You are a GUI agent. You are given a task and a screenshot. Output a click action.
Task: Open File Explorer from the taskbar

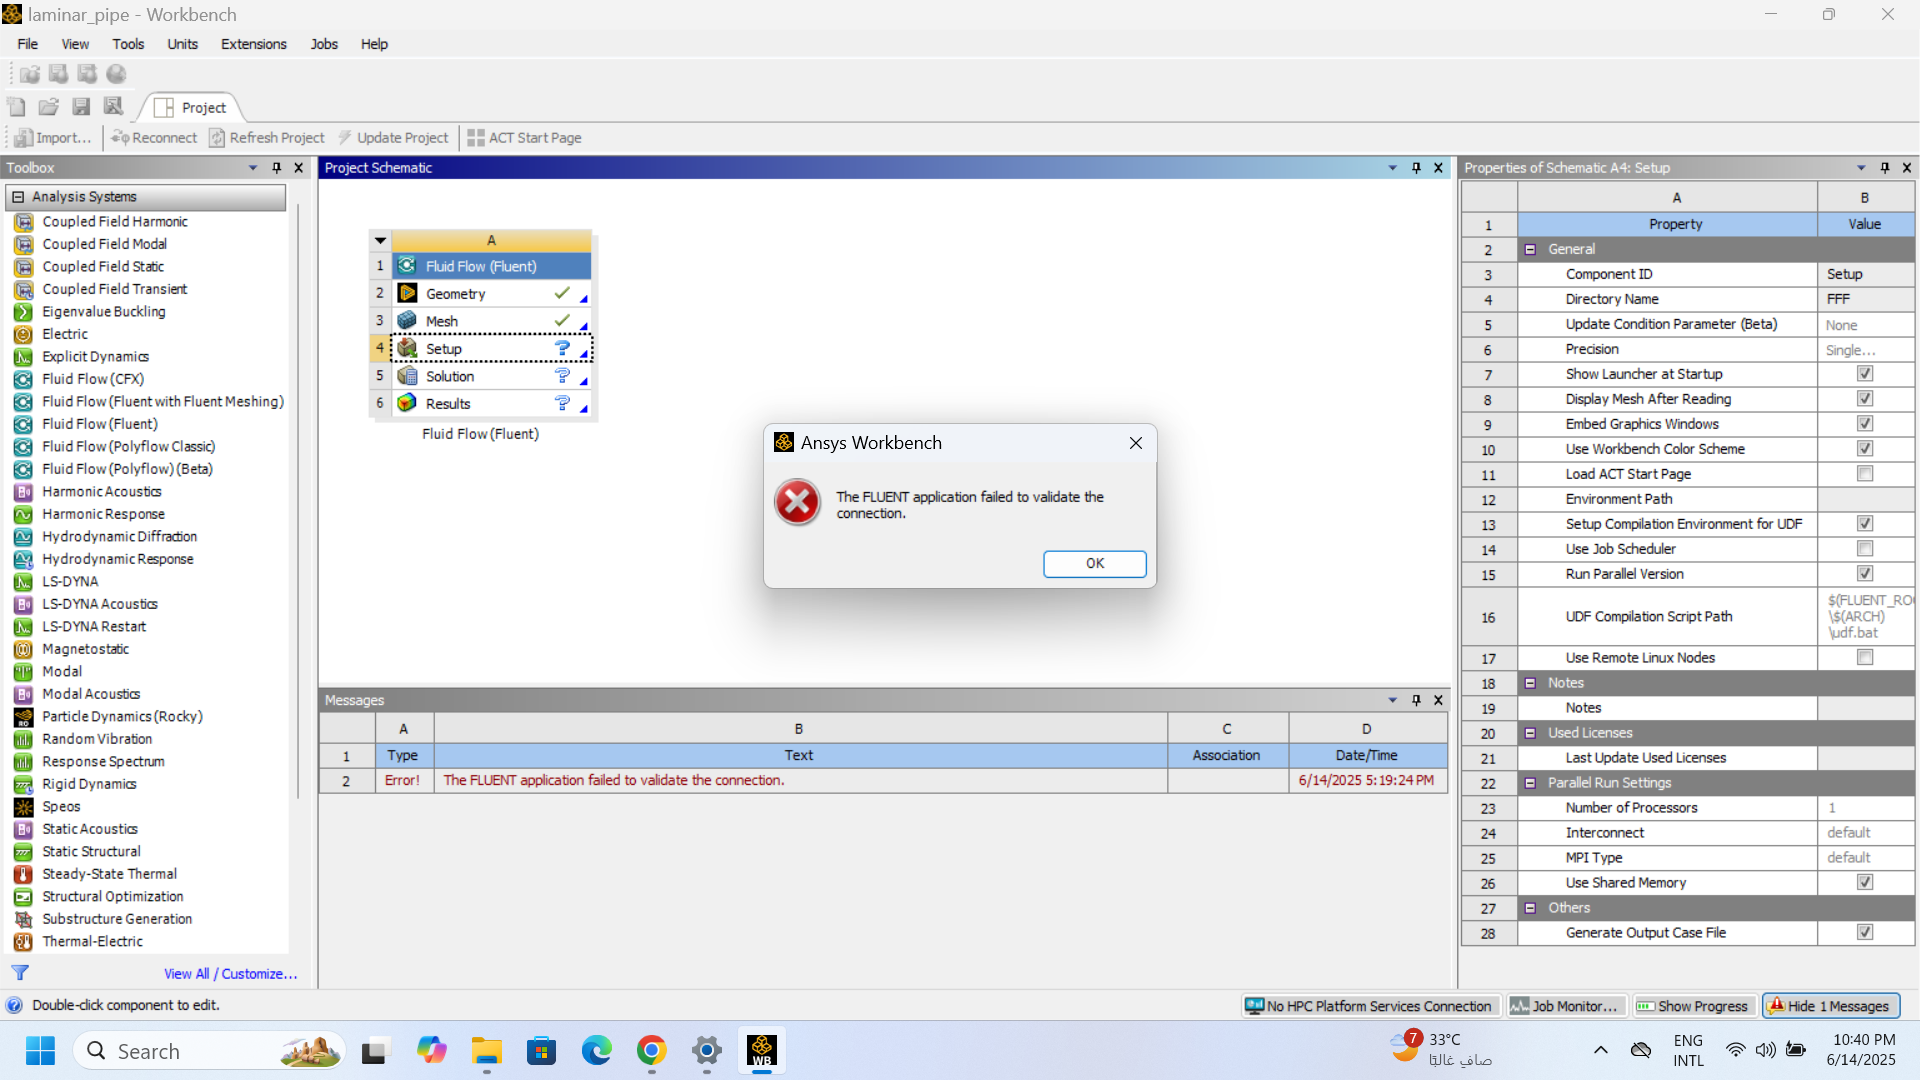(x=487, y=1051)
